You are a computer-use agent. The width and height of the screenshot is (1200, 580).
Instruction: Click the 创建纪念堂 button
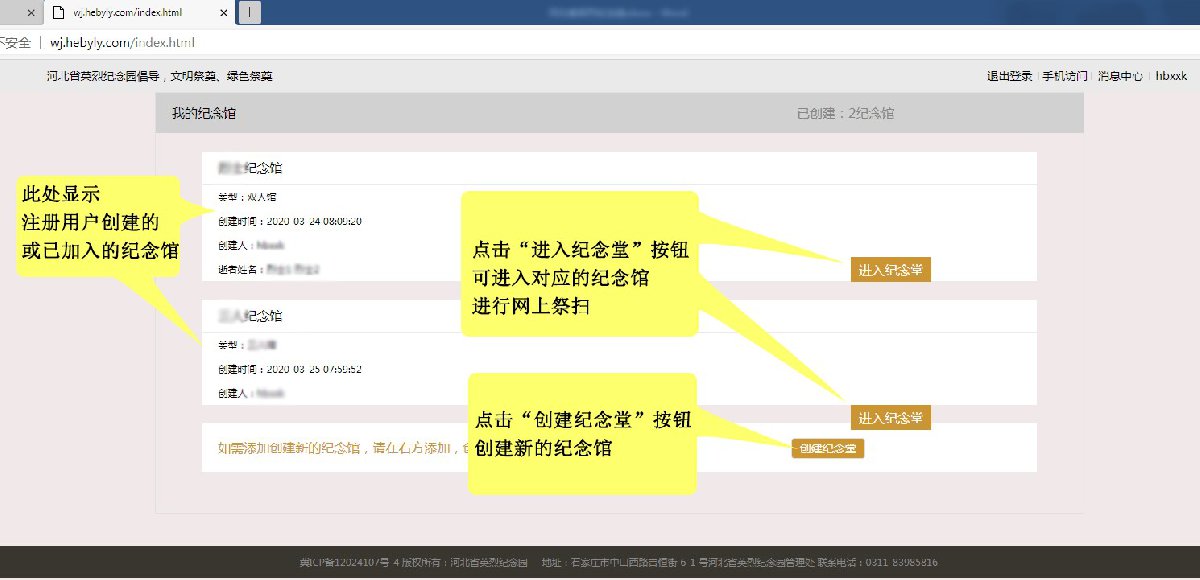point(827,449)
